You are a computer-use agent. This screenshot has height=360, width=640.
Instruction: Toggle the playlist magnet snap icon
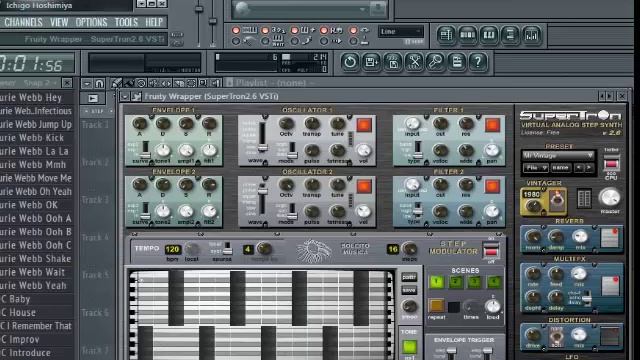pos(99,84)
